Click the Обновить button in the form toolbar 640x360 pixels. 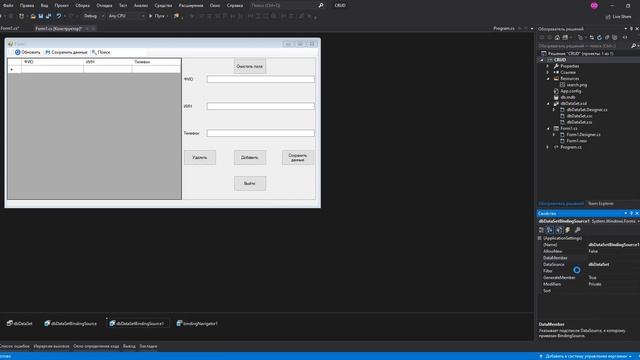point(28,52)
